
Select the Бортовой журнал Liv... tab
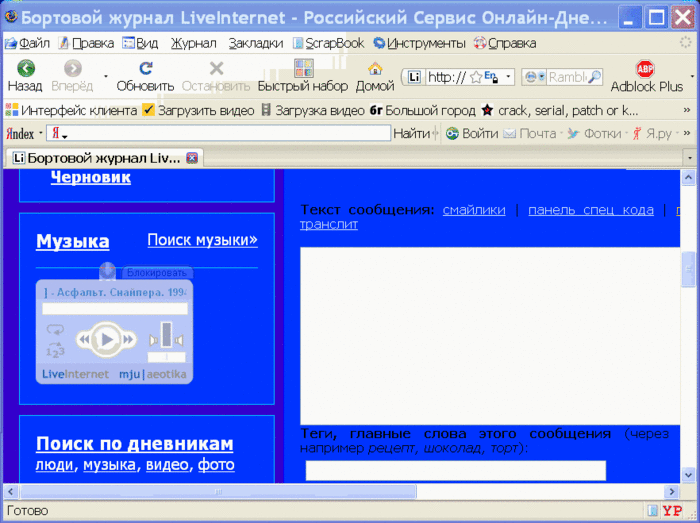(x=104, y=158)
